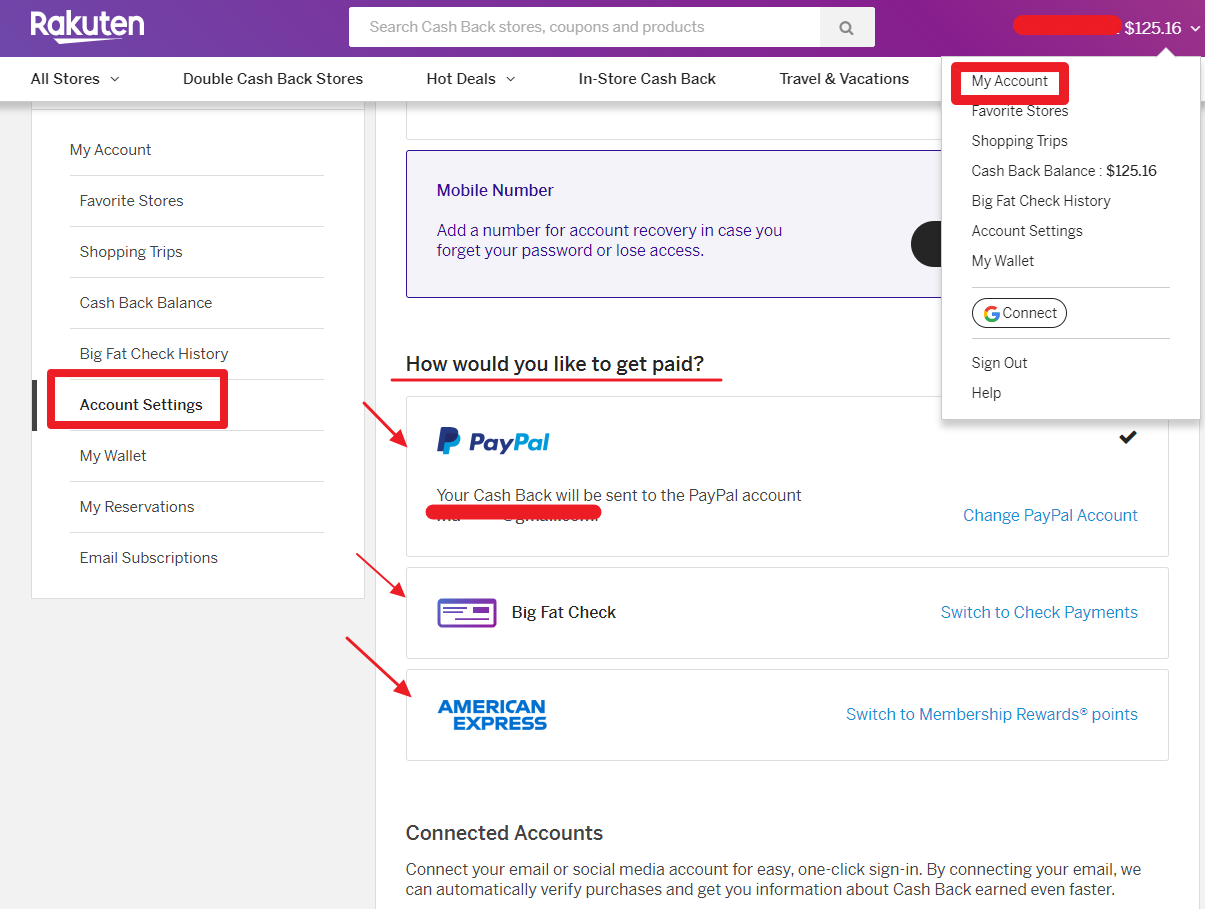Select My Account in the dropdown menu
Viewport: 1205px width, 909px height.
[x=1010, y=81]
